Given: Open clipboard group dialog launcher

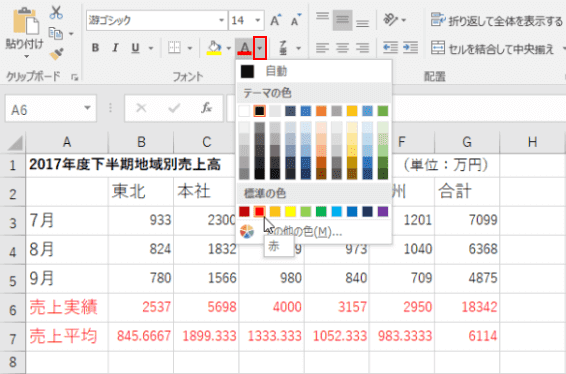Looking at the screenshot, I should (x=75, y=77).
